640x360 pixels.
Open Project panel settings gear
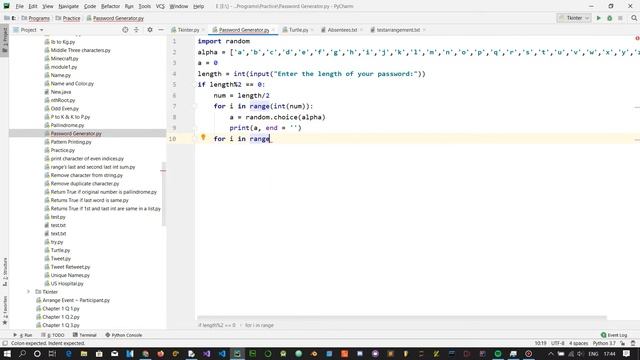[150, 30]
